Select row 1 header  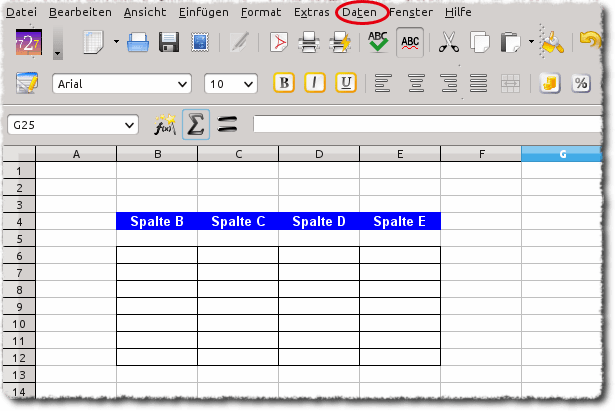pos(19,171)
